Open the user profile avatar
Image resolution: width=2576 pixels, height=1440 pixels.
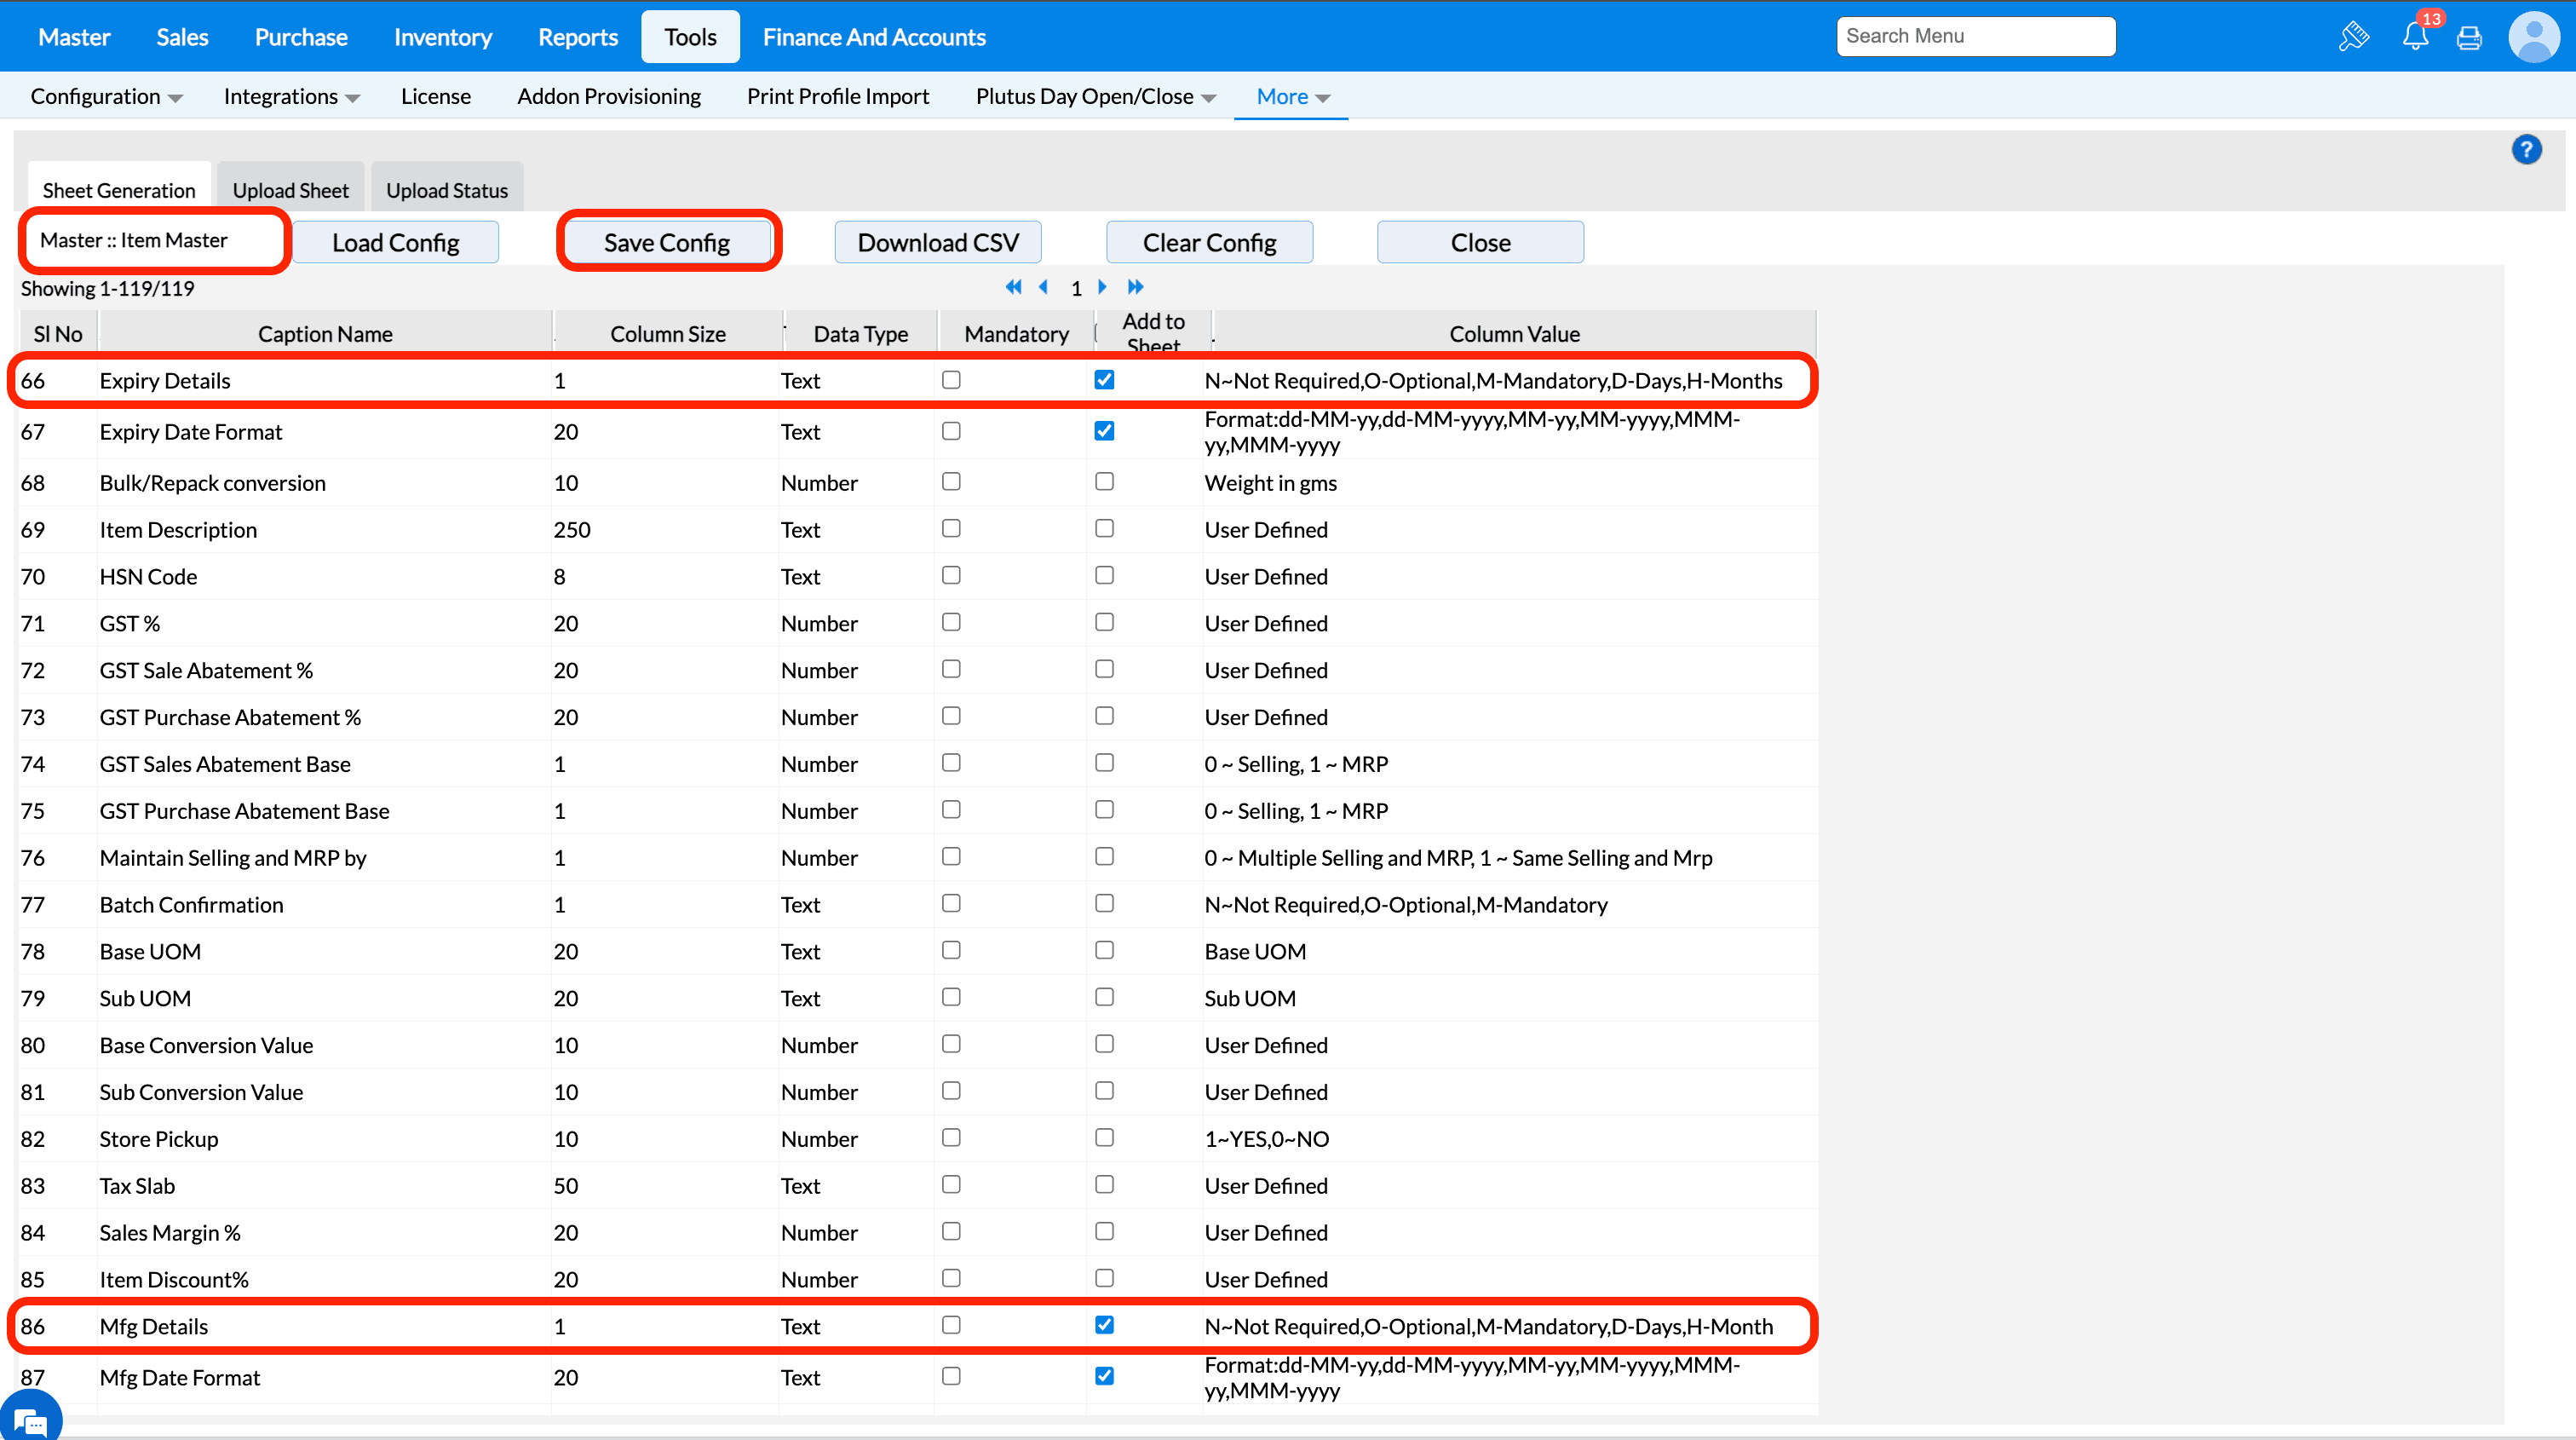[2533, 37]
